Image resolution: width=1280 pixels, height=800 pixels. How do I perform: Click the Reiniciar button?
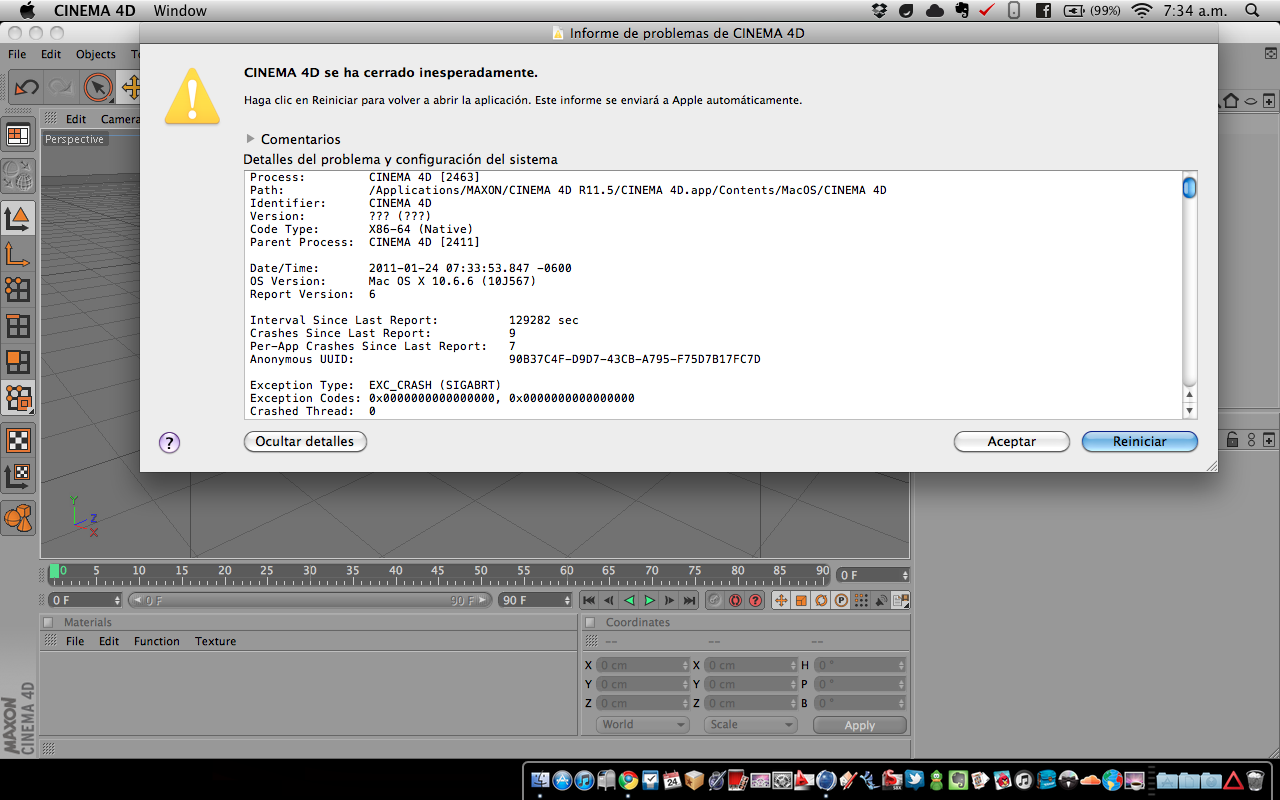tap(1139, 441)
